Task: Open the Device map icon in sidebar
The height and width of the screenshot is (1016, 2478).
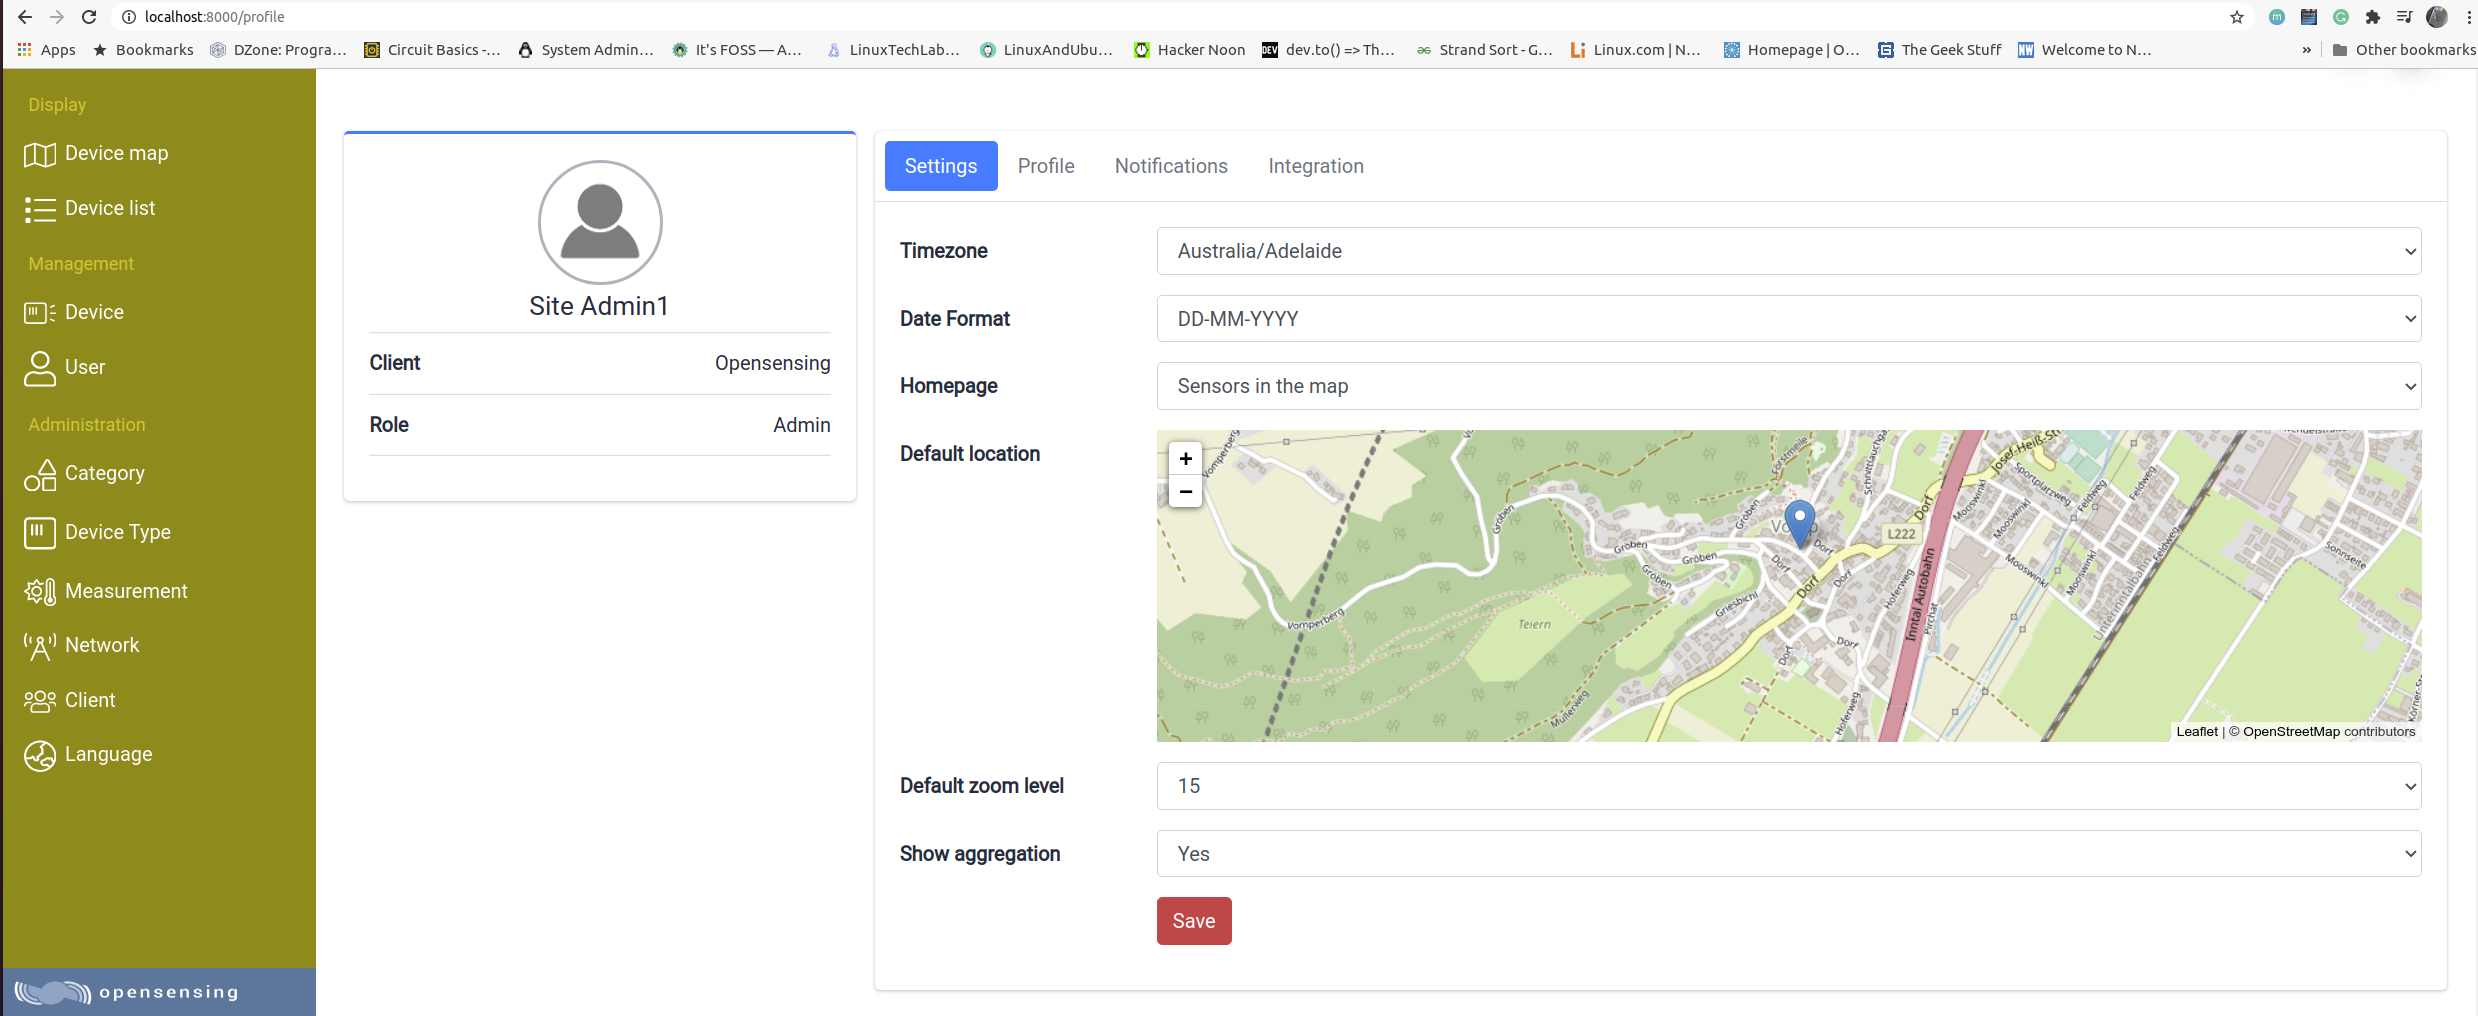Action: click(40, 154)
